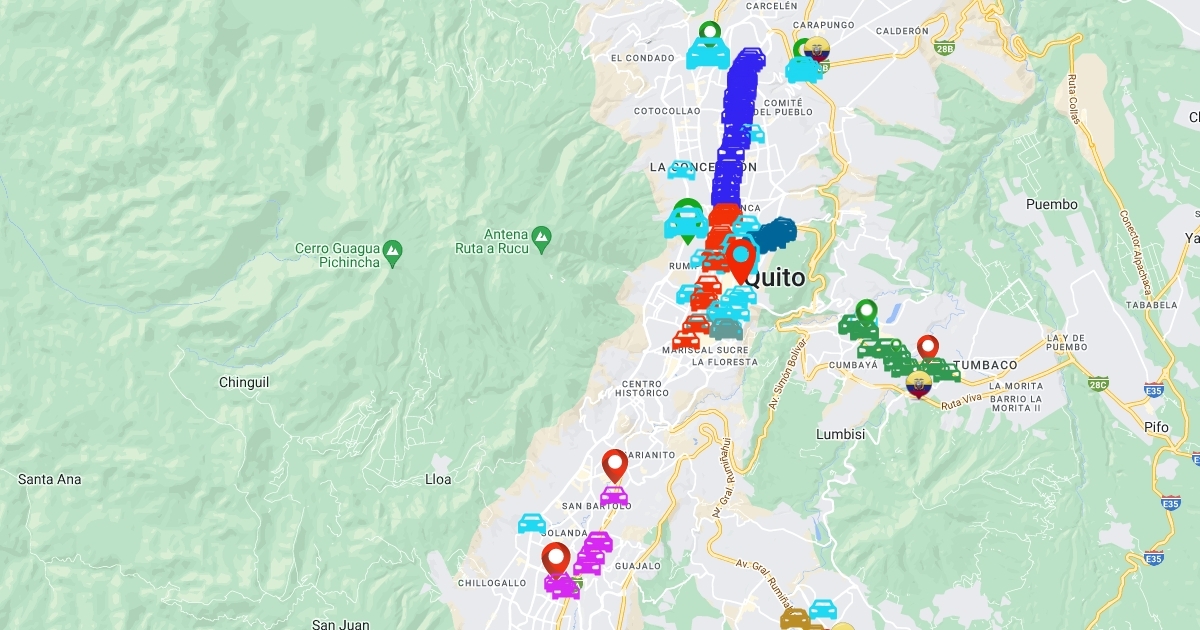
Task: Select the gray-teal car marker above Mariscal Sucre
Action: 727,330
